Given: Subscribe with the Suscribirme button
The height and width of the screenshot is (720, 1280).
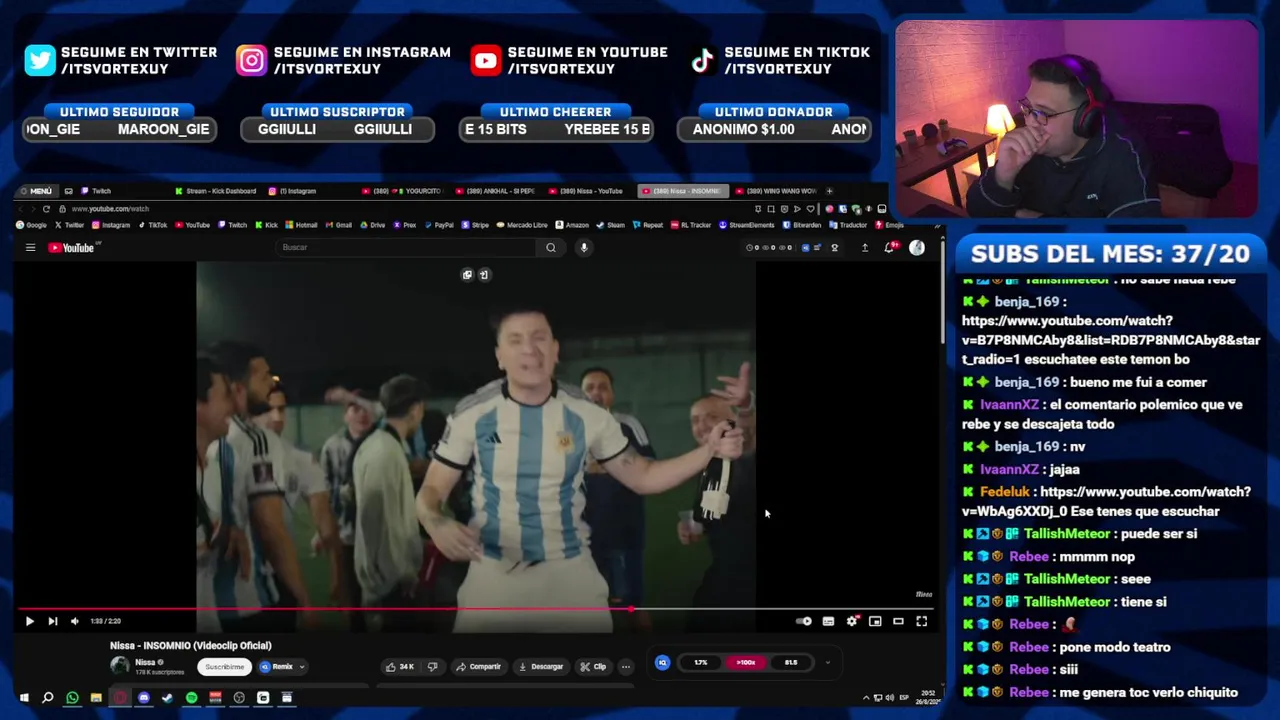Looking at the screenshot, I should (x=224, y=666).
